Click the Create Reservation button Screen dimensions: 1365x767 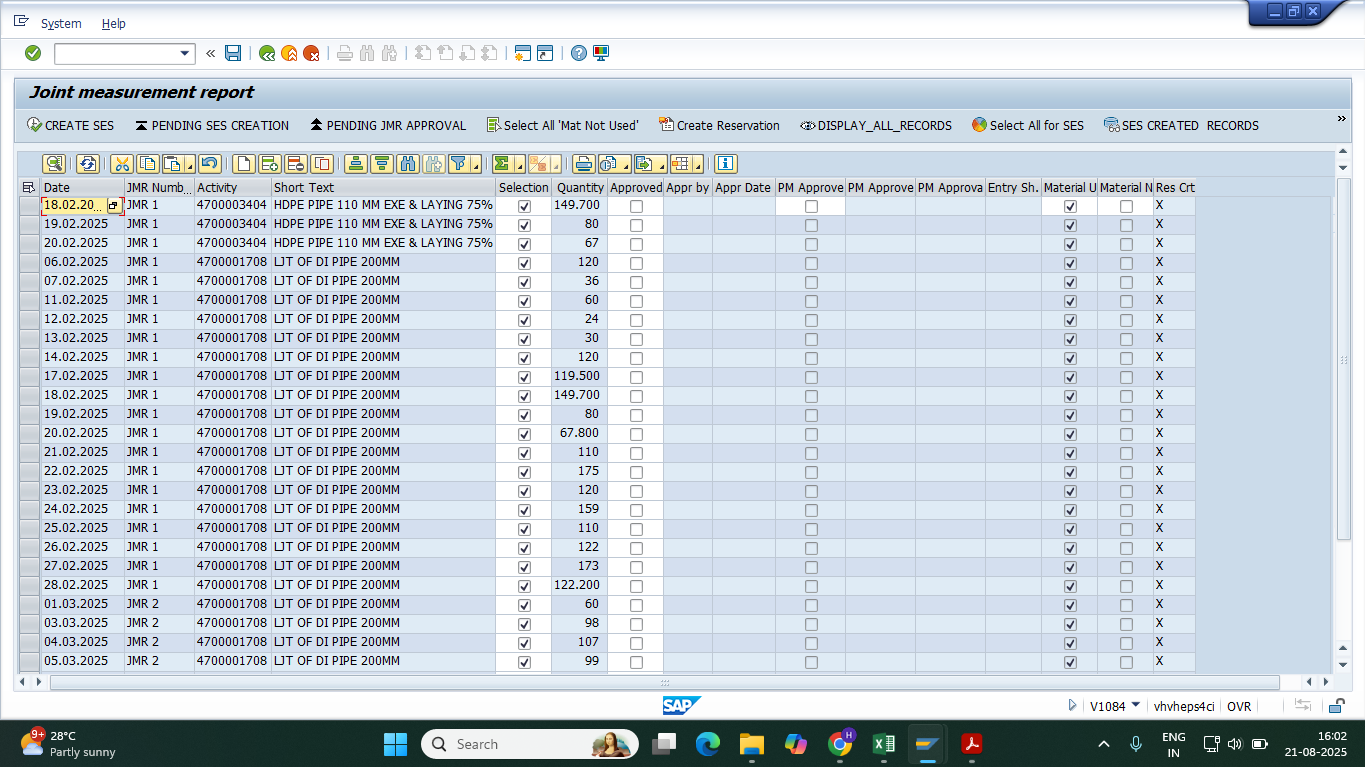coord(719,125)
